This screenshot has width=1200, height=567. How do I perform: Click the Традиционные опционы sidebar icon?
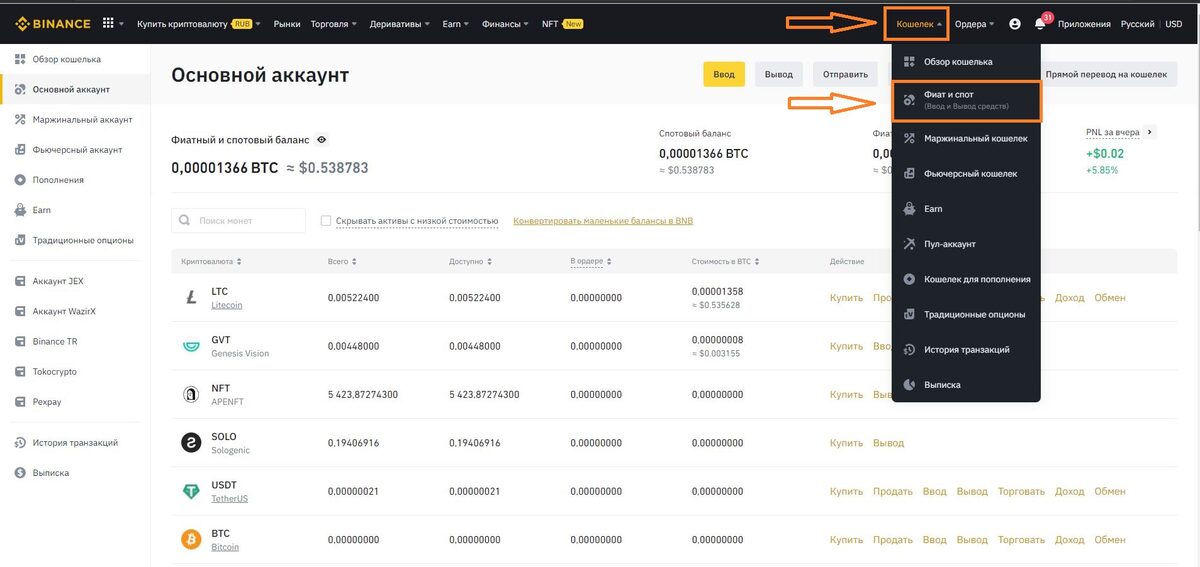(x=20, y=240)
